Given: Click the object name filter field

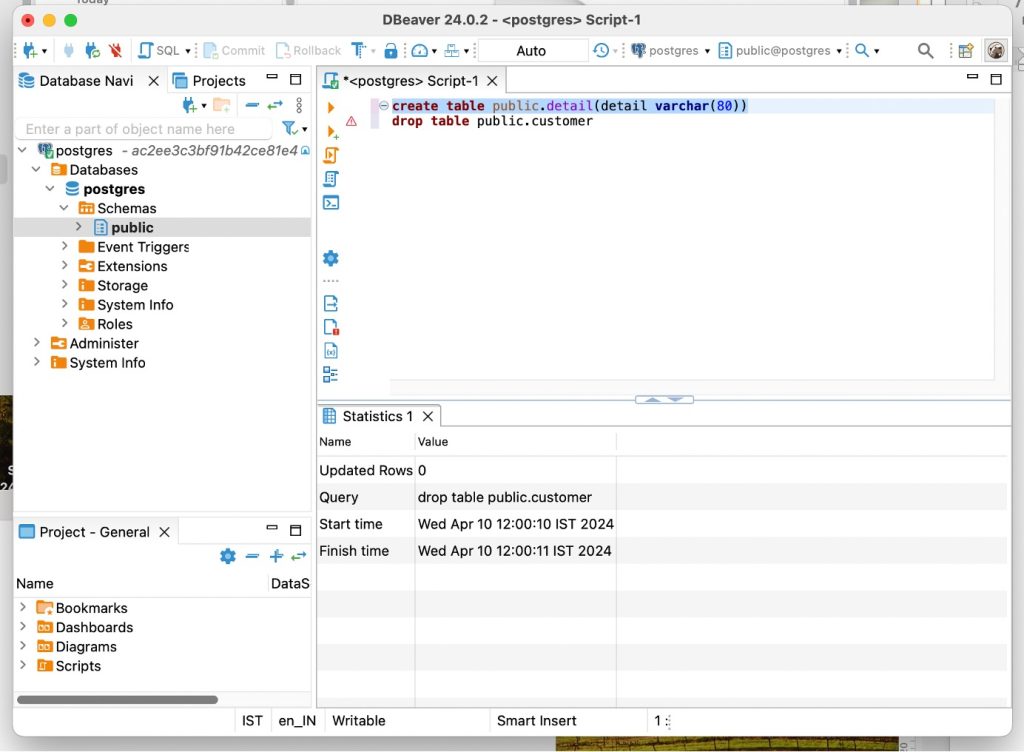Looking at the screenshot, I should [x=145, y=129].
